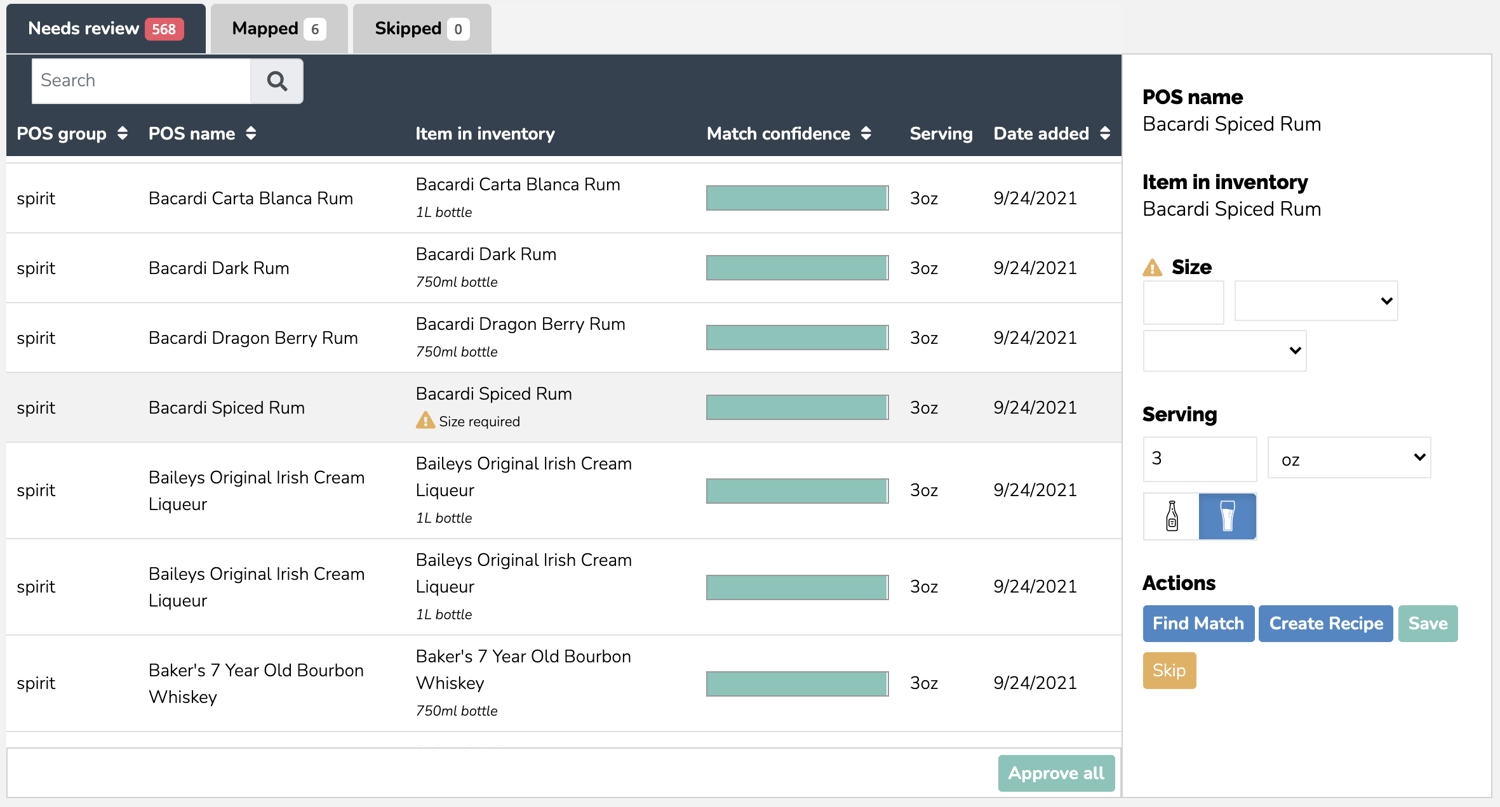Click the Size required warning icon in row
Screen dimensions: 1500x807
point(425,421)
